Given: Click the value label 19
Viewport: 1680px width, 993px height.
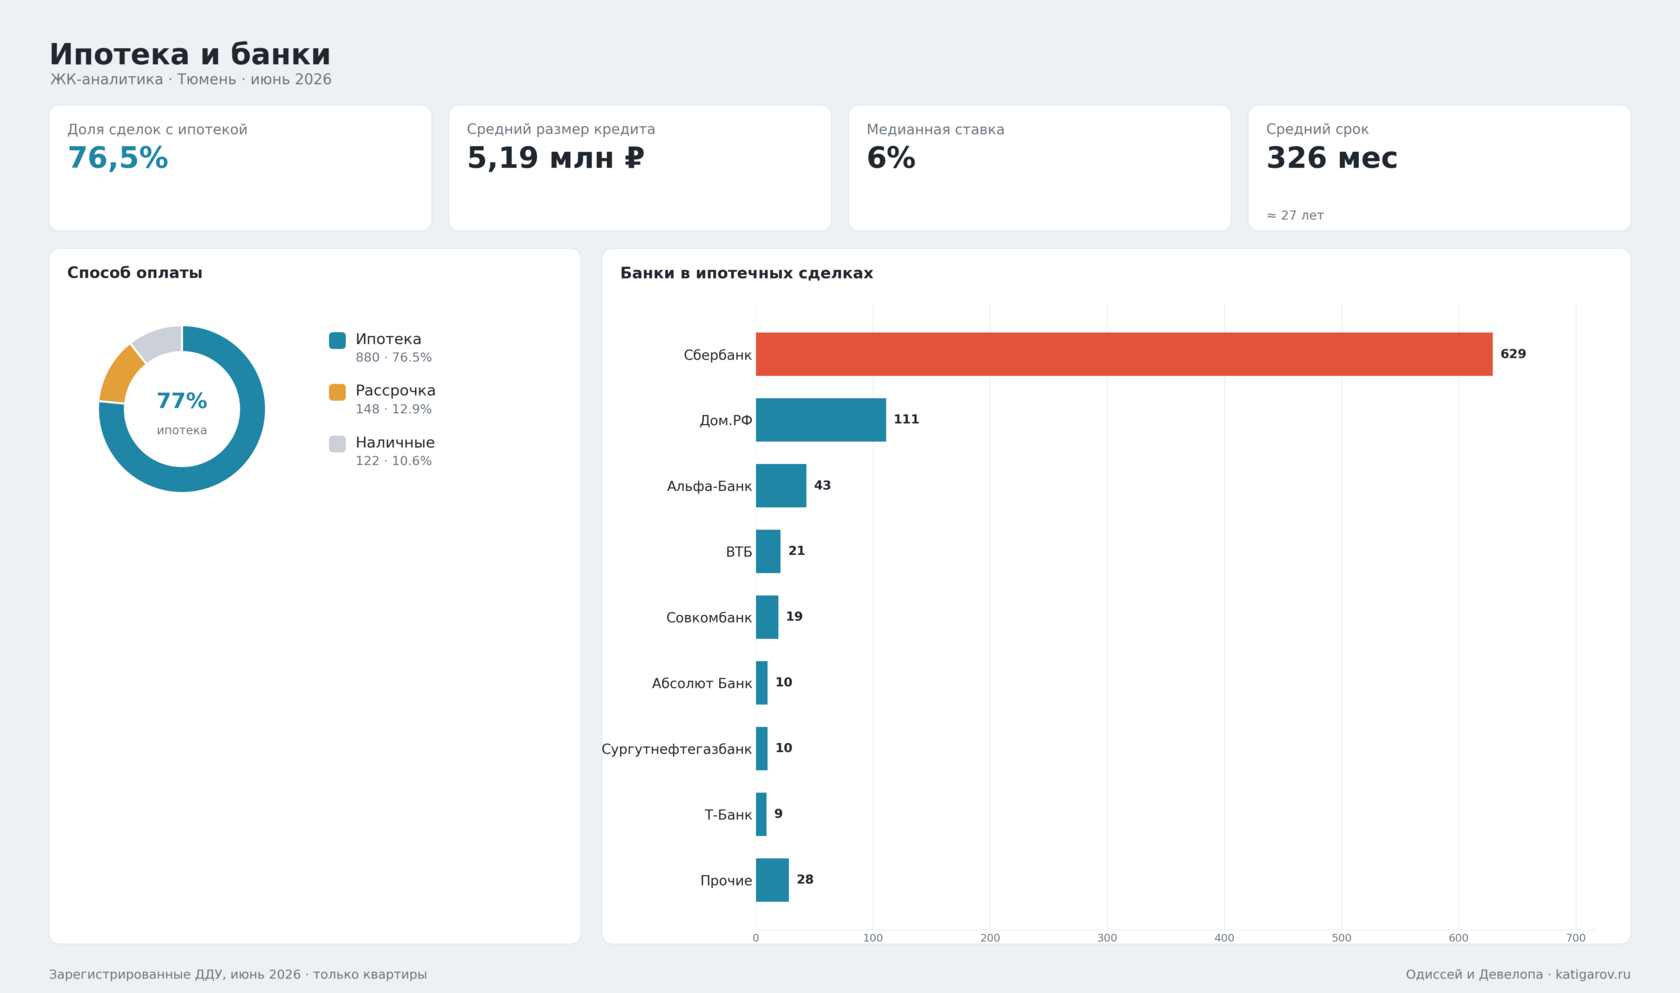Looking at the screenshot, I should [x=794, y=617].
